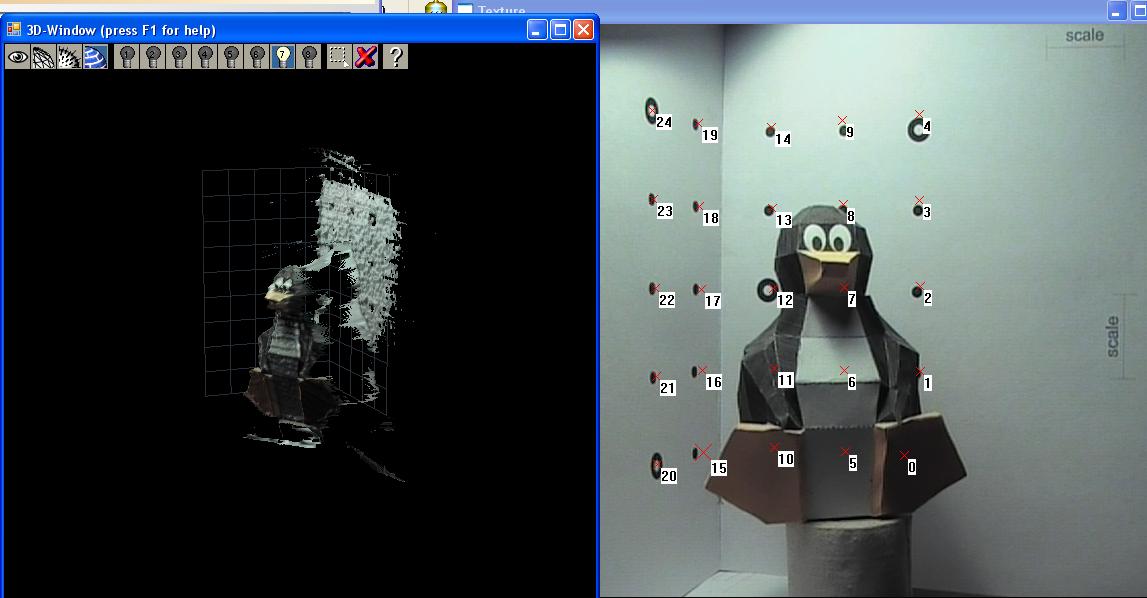Viewport: 1147px width, 598px height.
Task: Select marker label 6 in Texture window
Action: pos(851,383)
